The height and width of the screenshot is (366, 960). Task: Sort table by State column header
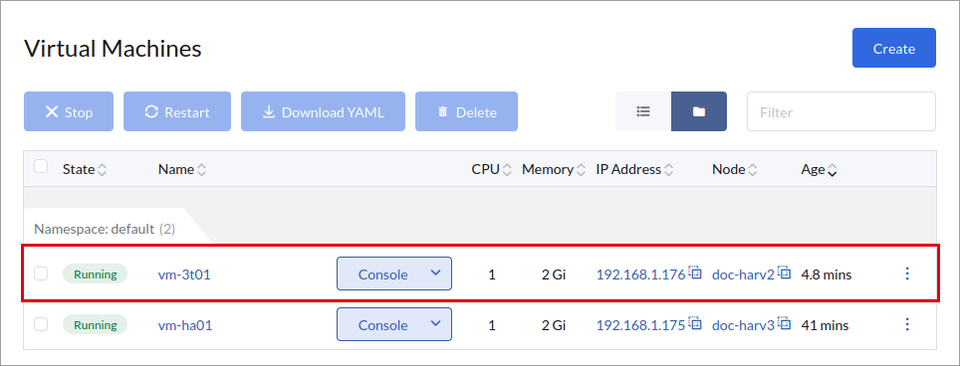(84, 170)
